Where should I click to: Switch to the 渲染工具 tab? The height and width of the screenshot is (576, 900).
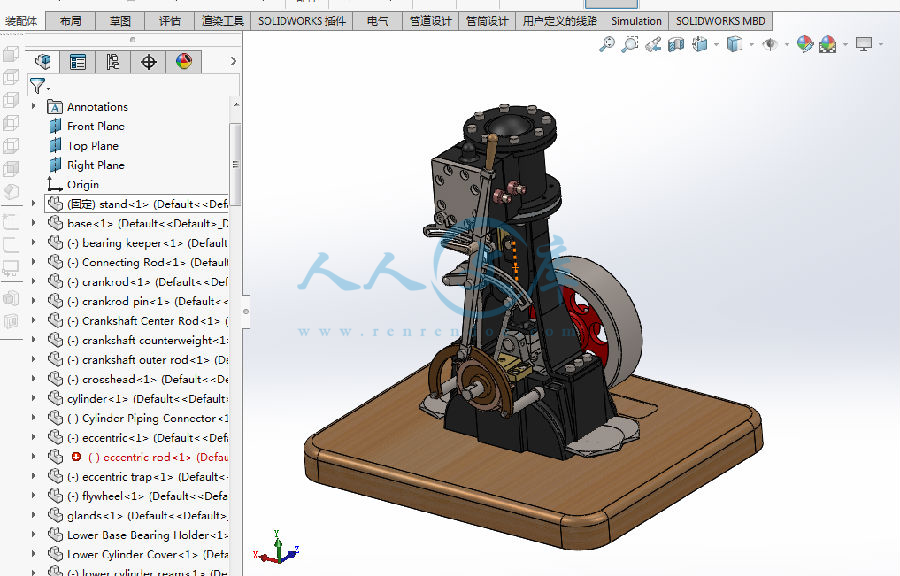click(223, 21)
